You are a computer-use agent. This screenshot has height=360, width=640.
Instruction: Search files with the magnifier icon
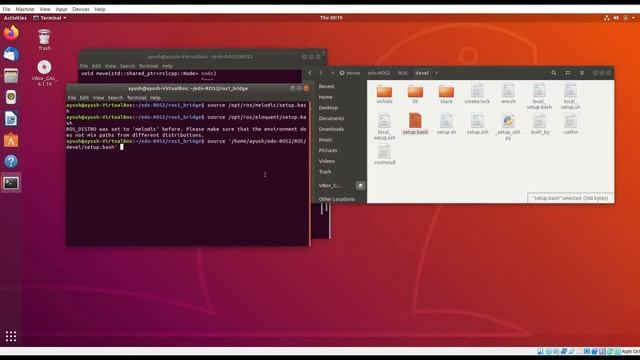[553, 73]
